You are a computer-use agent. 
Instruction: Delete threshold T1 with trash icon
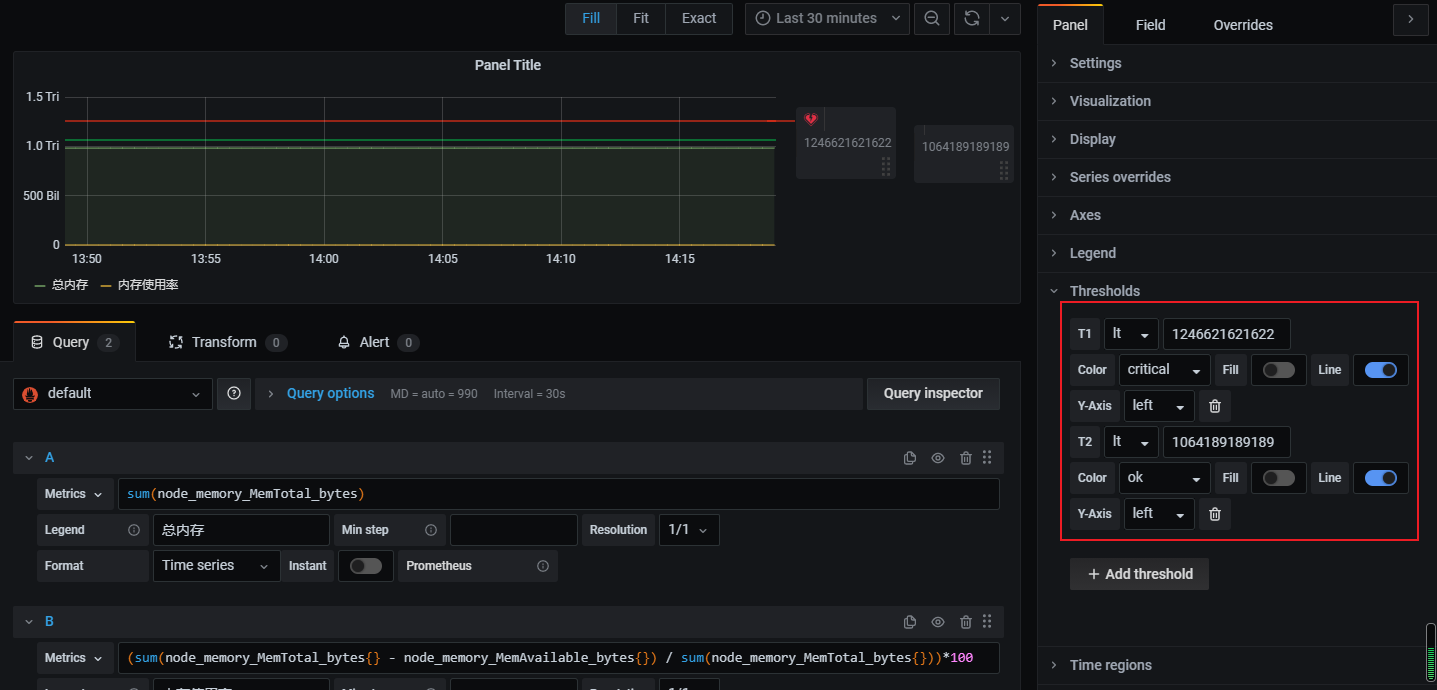pos(1215,406)
